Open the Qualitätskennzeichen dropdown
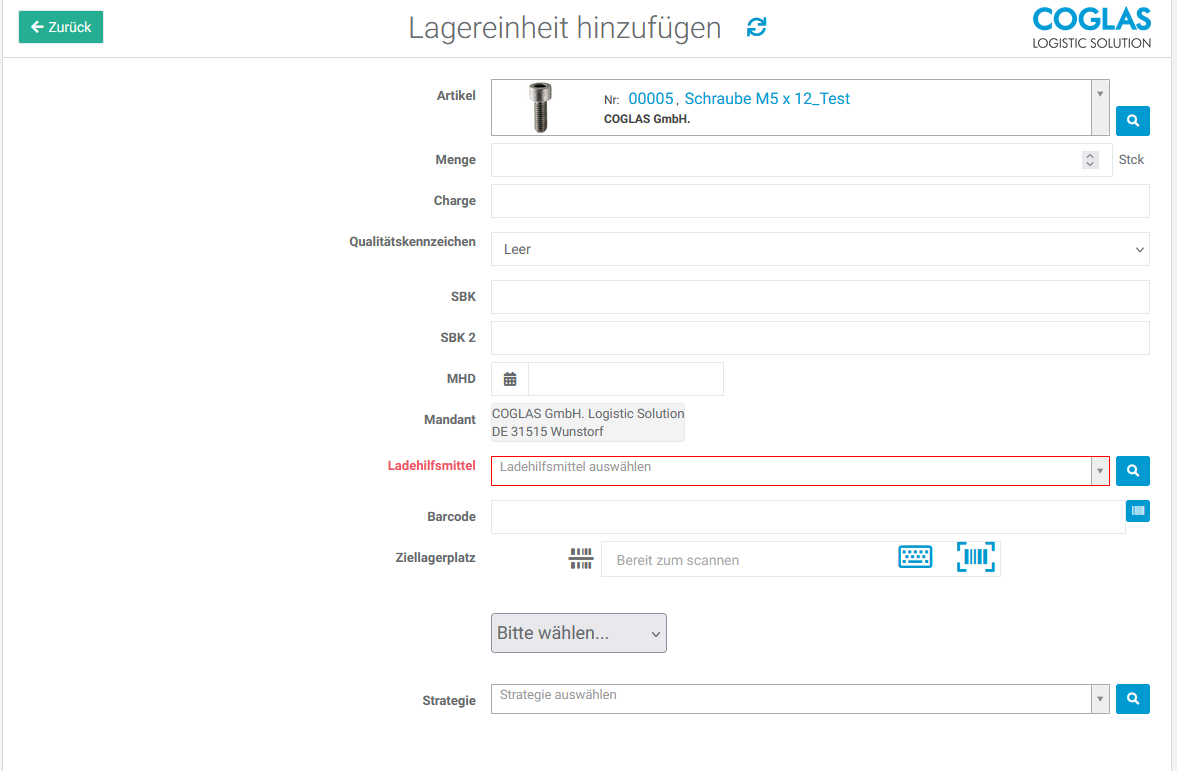Screen dimensions: 1177x771 coord(819,249)
